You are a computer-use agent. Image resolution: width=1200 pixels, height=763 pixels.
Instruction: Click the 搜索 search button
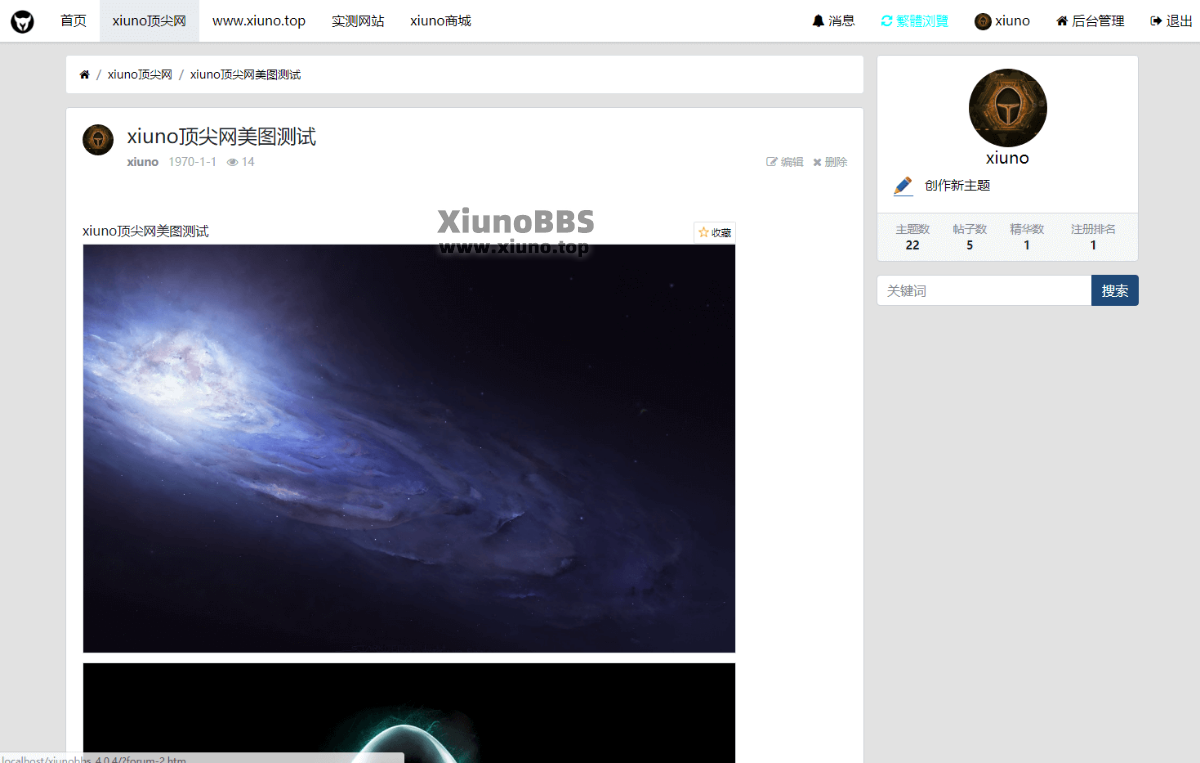click(1115, 291)
